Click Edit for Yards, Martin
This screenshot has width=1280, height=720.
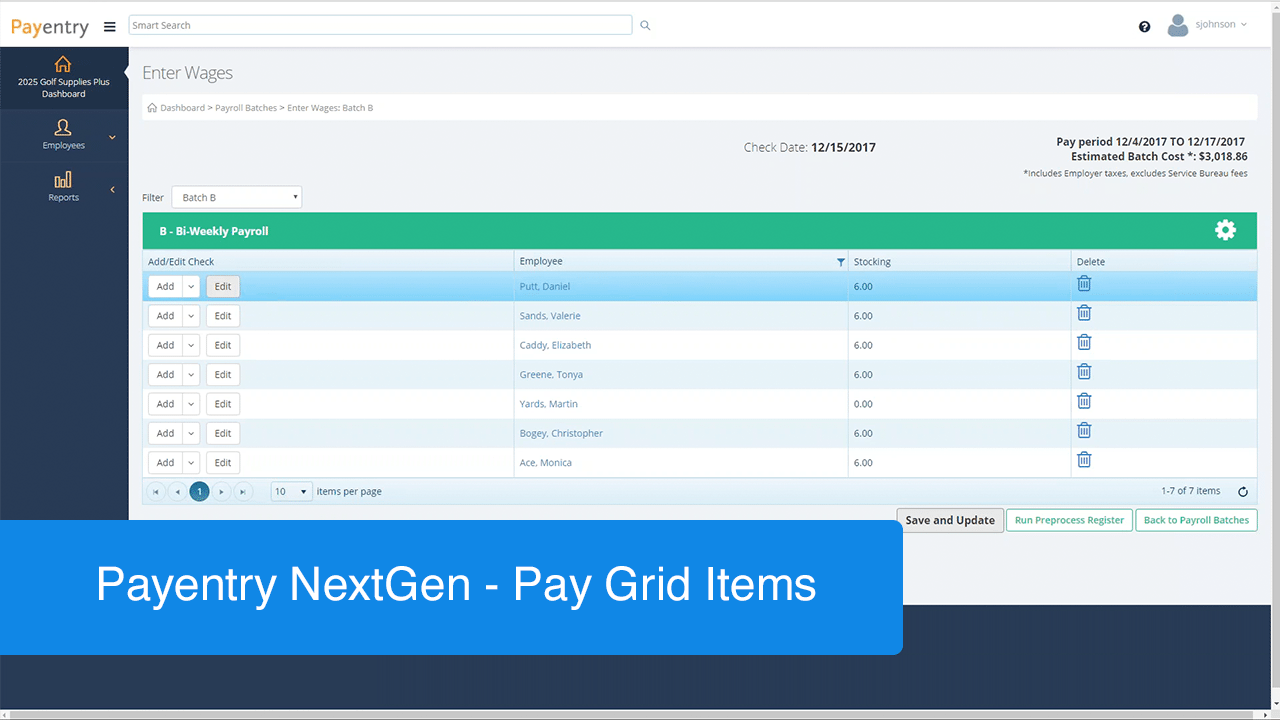point(223,404)
